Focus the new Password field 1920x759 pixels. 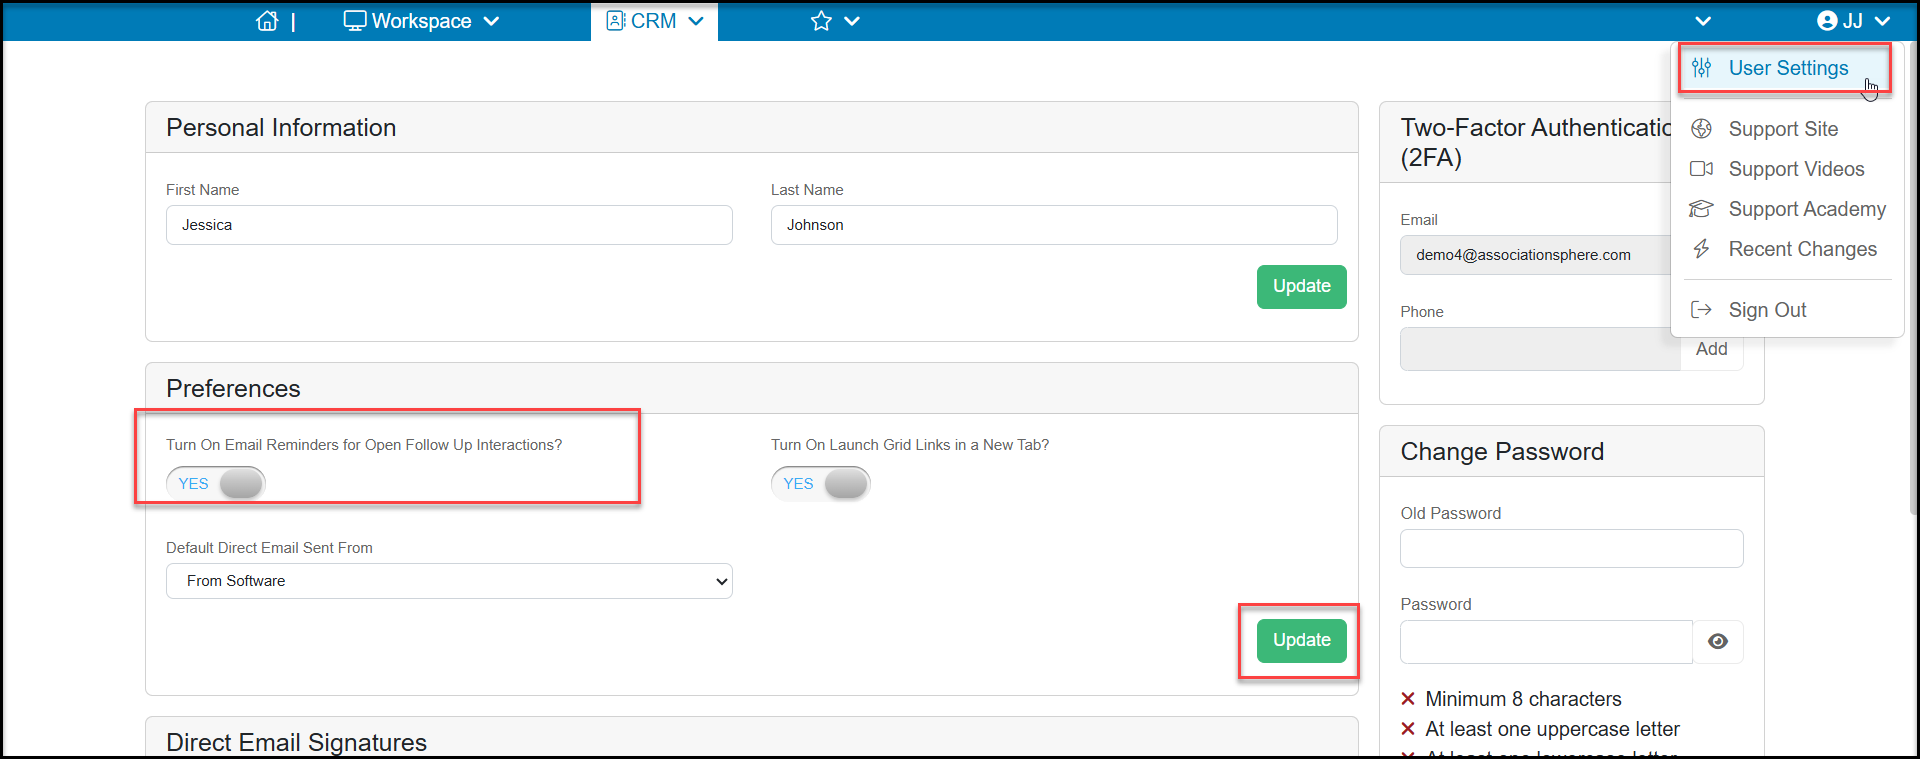(1546, 642)
